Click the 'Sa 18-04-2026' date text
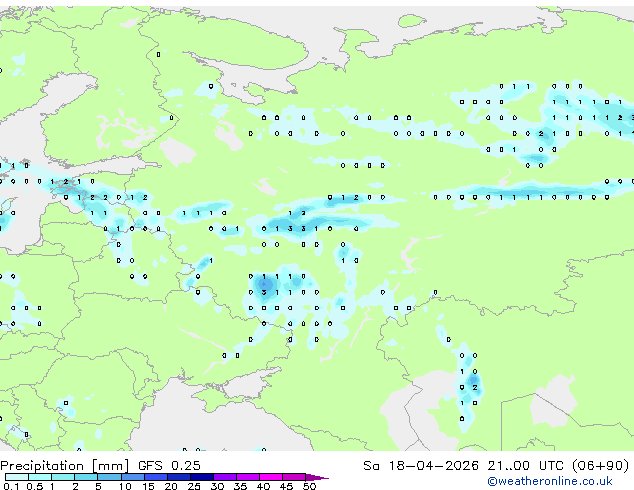 pos(421,466)
